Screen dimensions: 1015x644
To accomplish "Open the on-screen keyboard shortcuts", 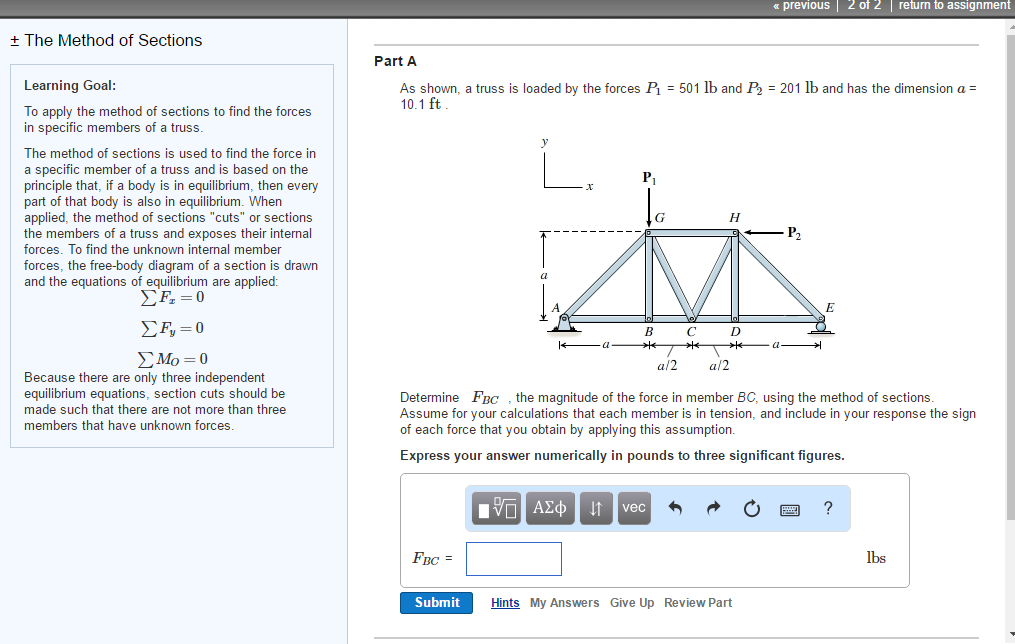I will [x=789, y=509].
